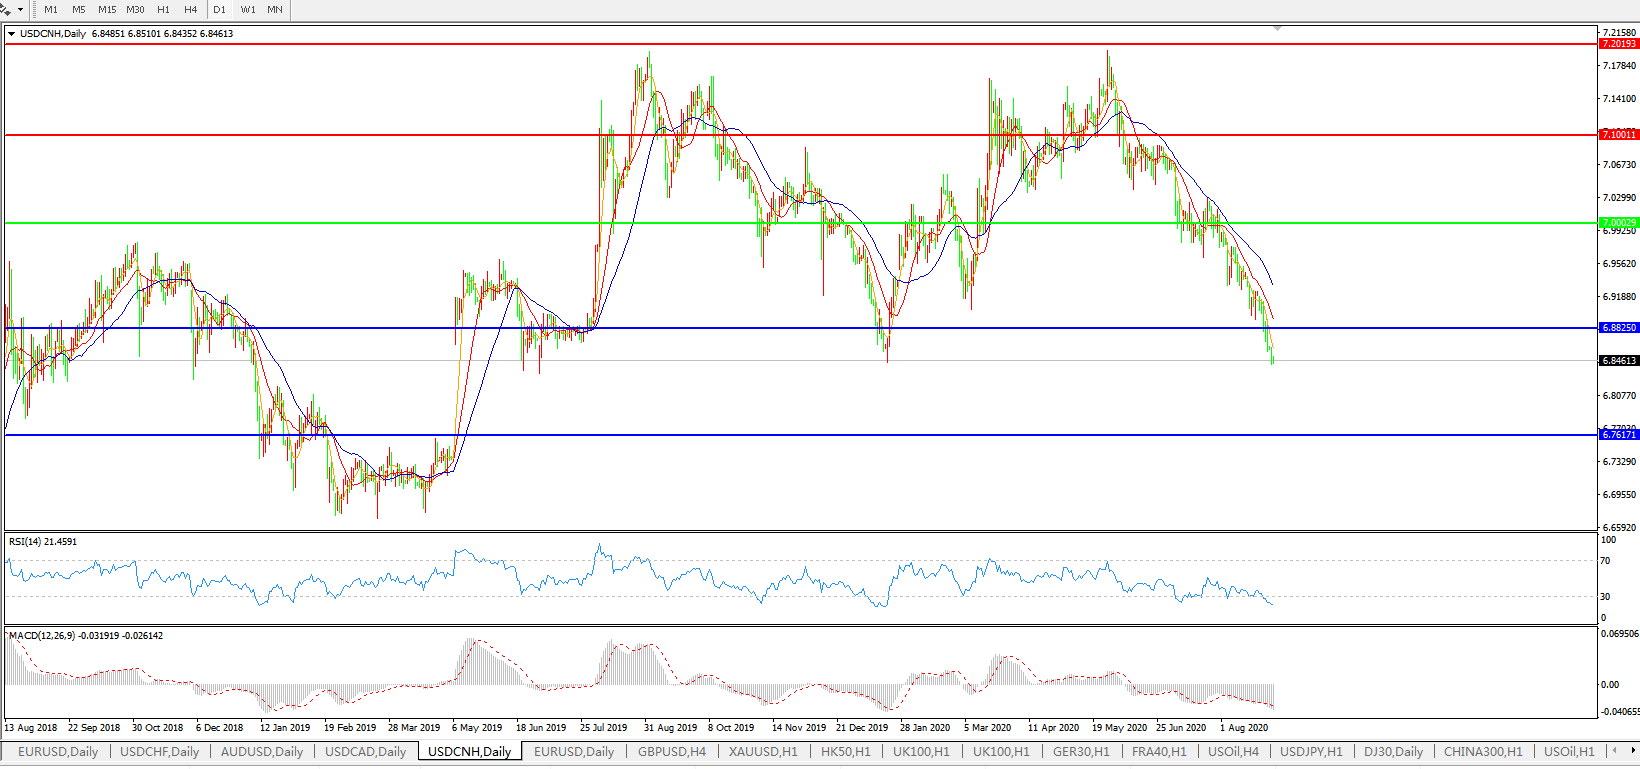Switch the chart to the M1 timeframe
The width and height of the screenshot is (1640, 769).
point(51,10)
